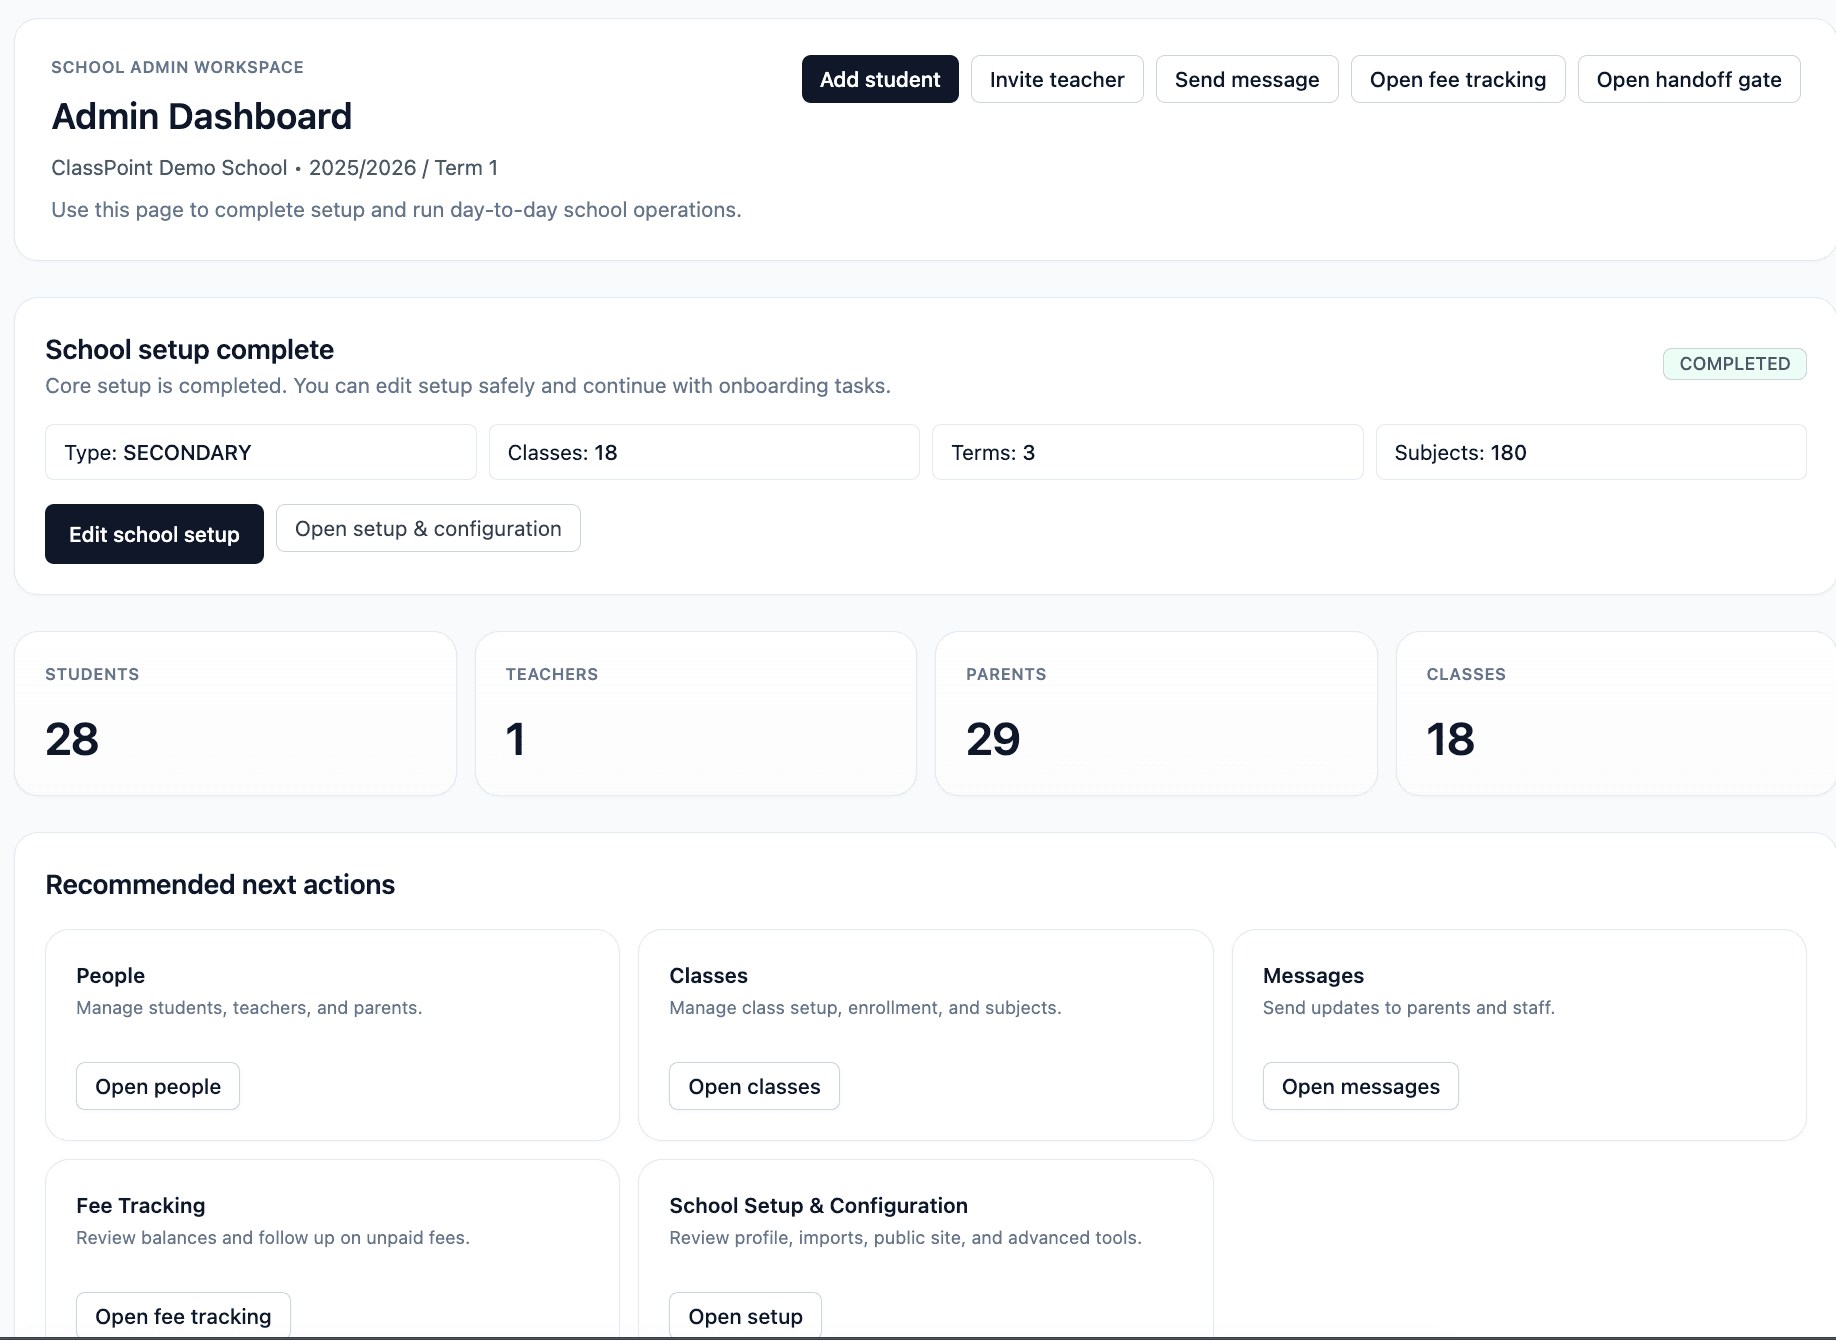Click Open people under the People card
This screenshot has width=1836, height=1340.
pyautogui.click(x=157, y=1086)
